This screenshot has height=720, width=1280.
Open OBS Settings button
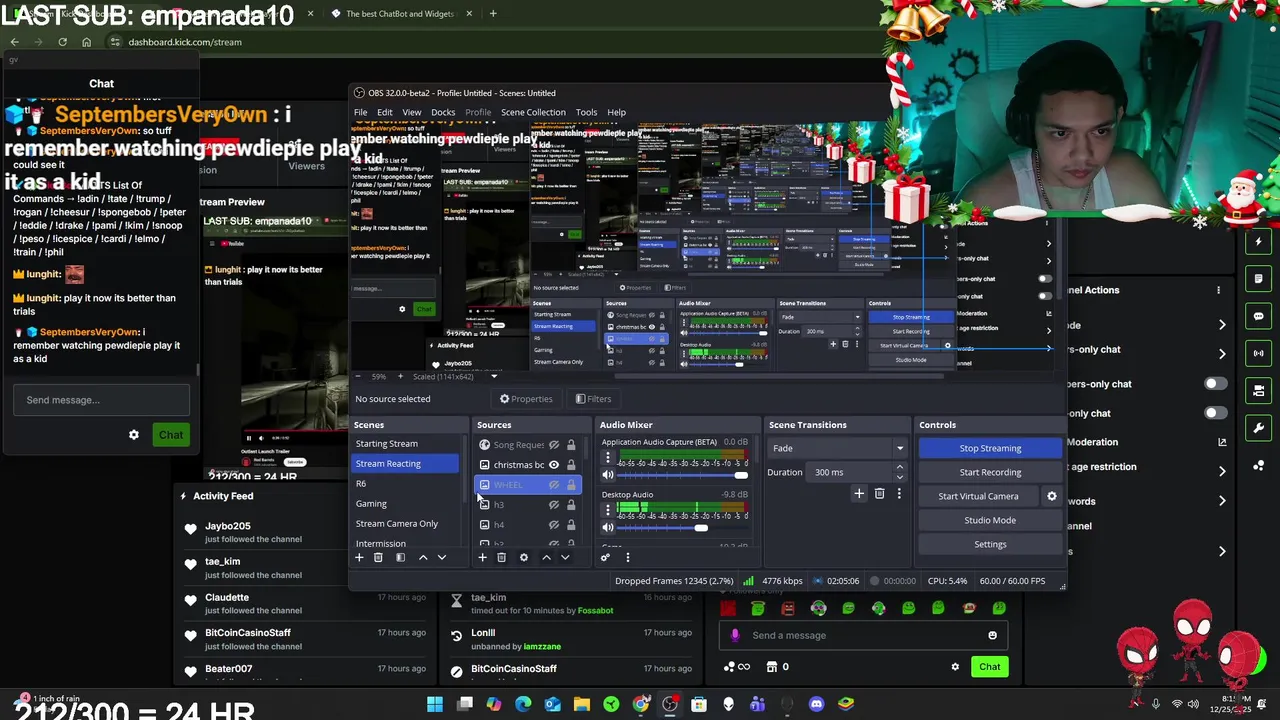tap(990, 544)
